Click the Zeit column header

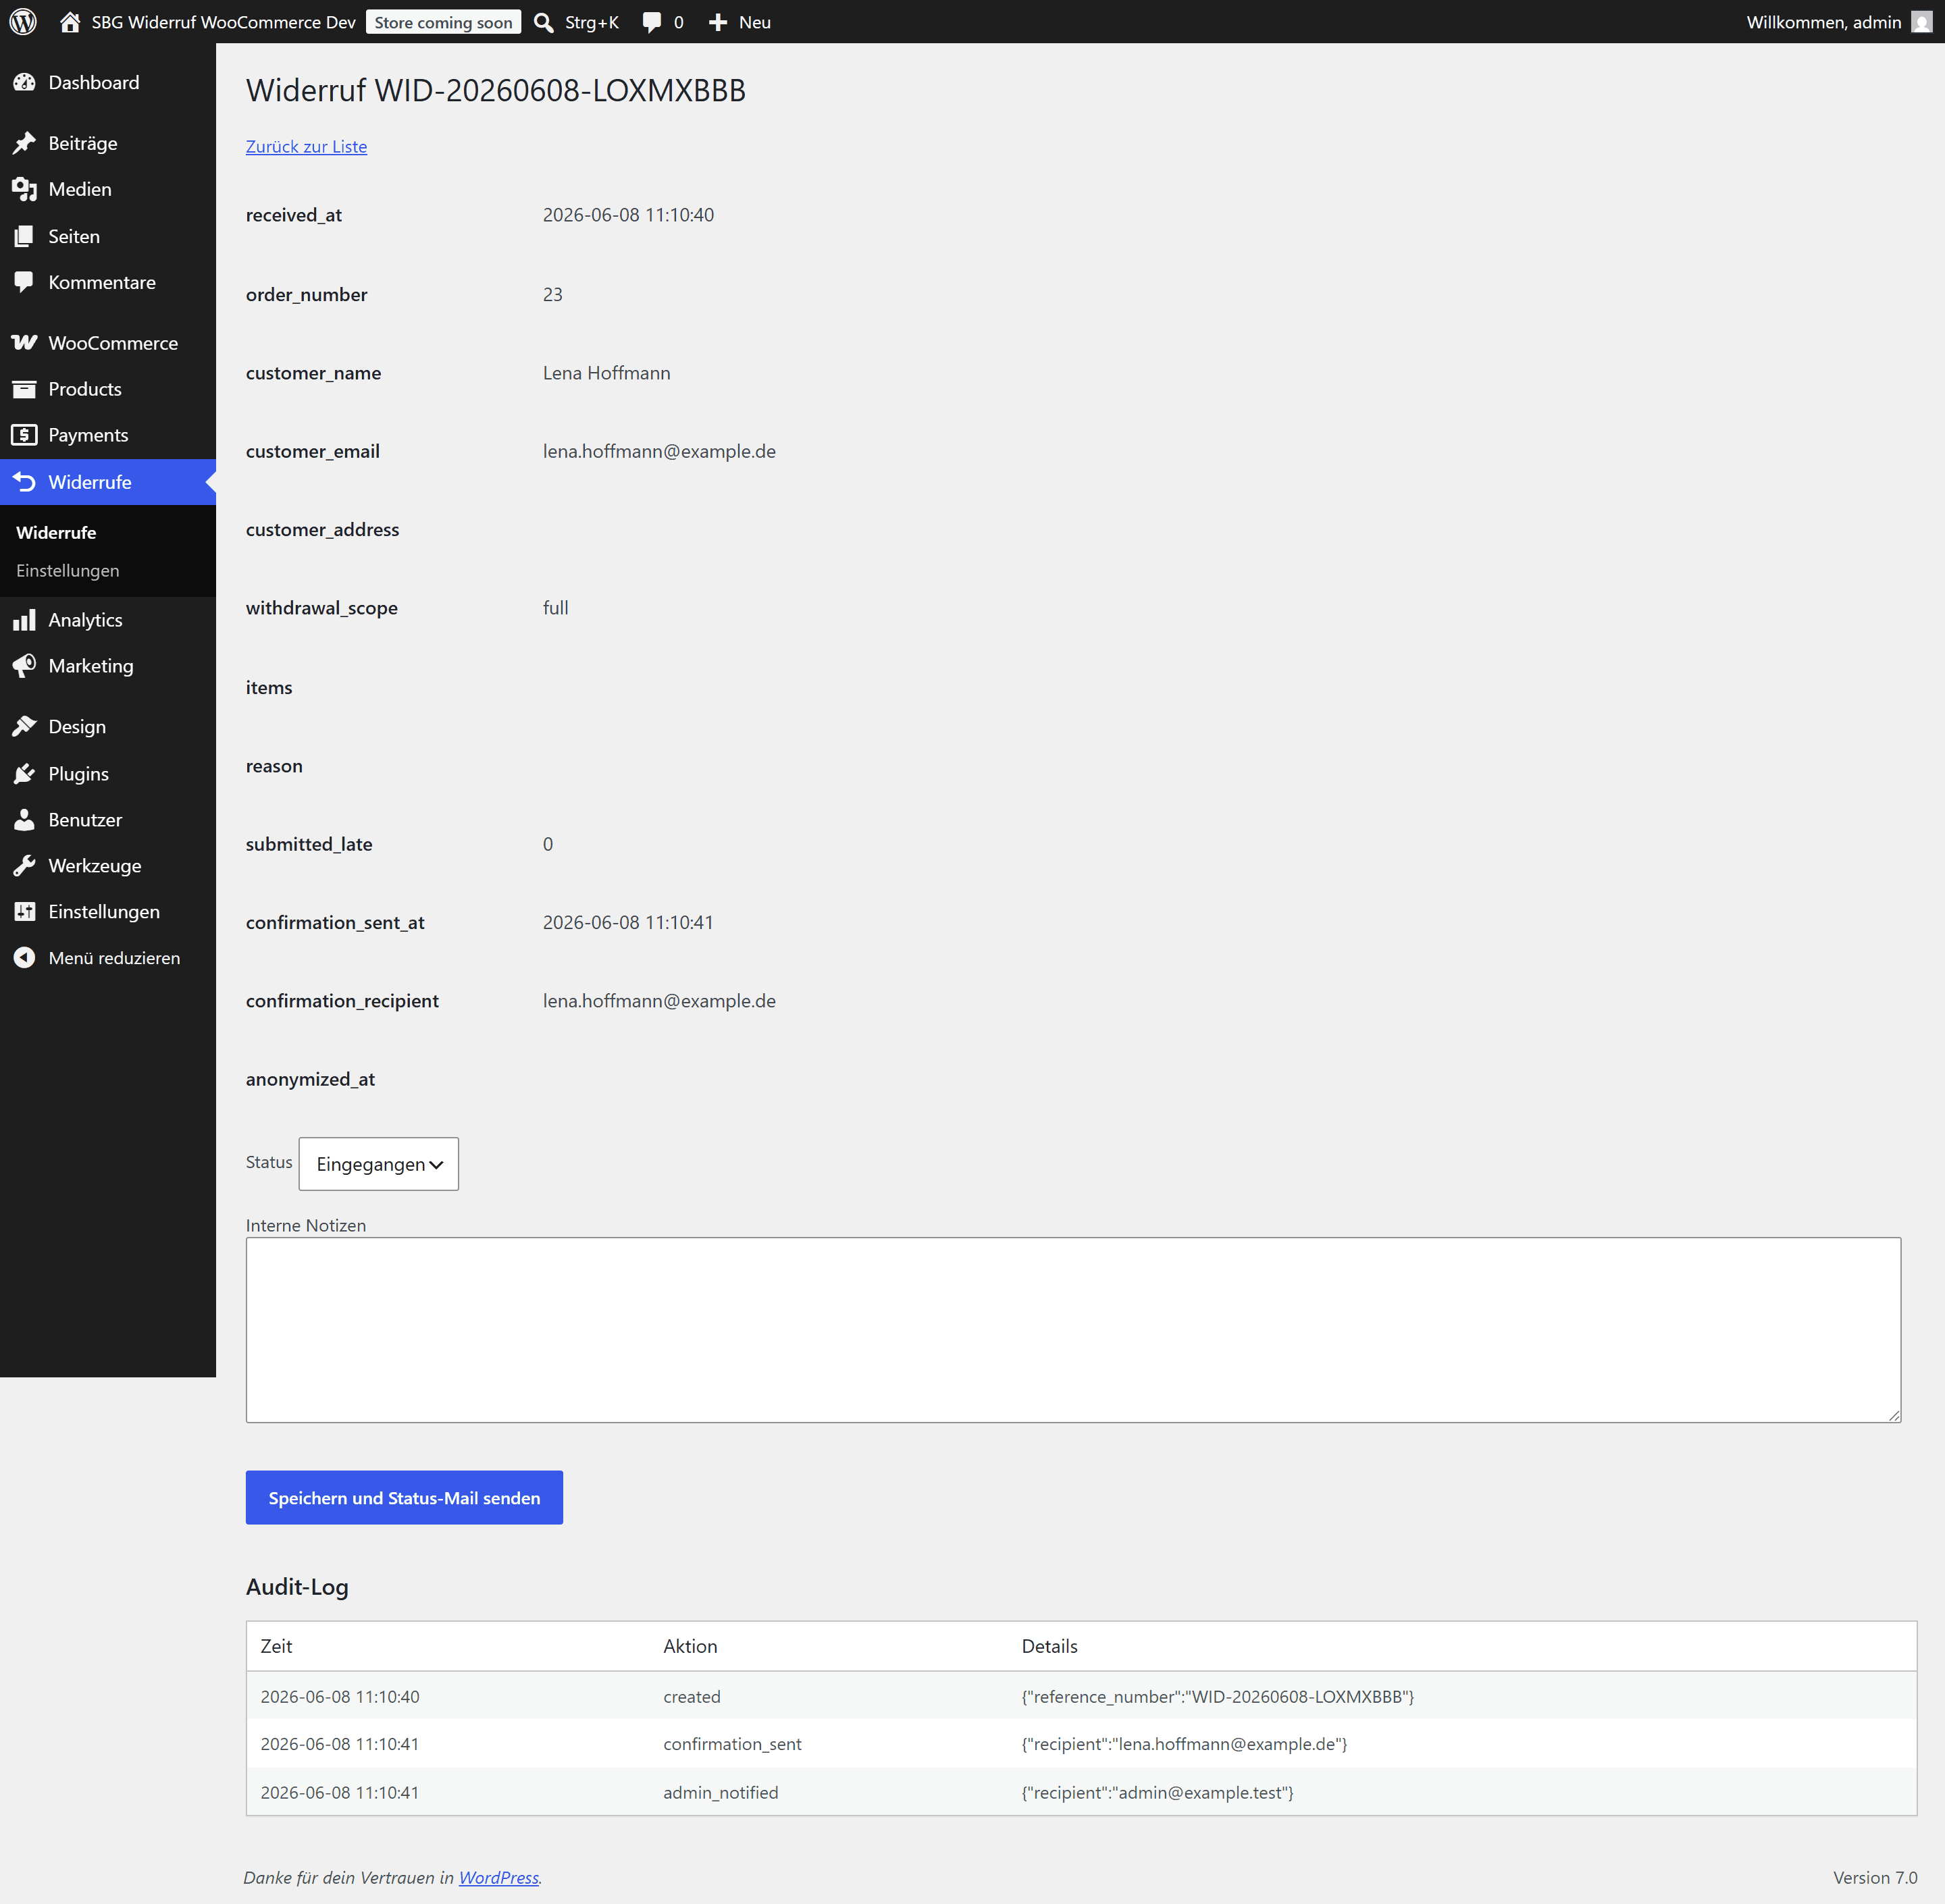point(276,1646)
